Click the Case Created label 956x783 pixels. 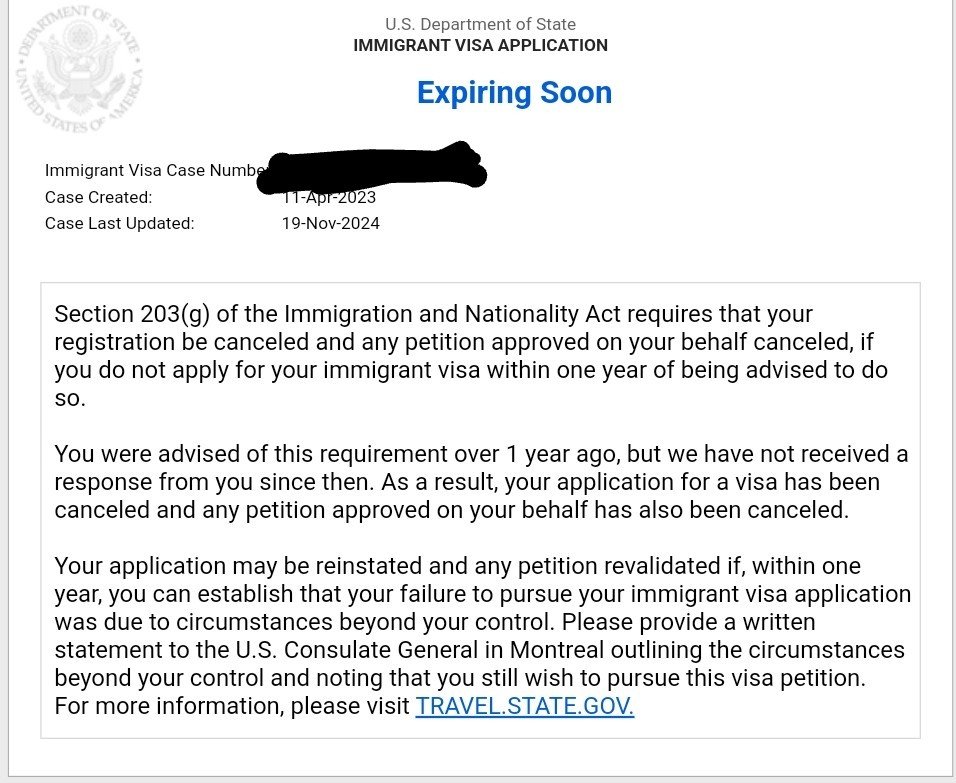(x=99, y=198)
